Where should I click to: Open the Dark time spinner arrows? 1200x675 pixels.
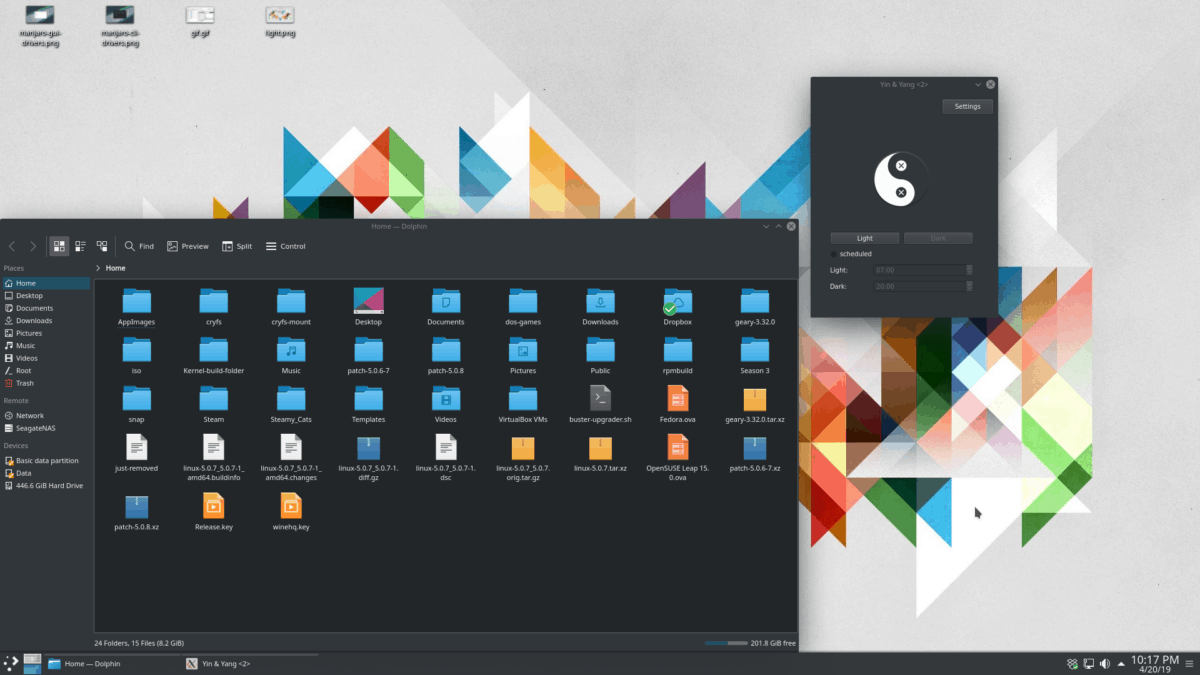click(x=969, y=286)
